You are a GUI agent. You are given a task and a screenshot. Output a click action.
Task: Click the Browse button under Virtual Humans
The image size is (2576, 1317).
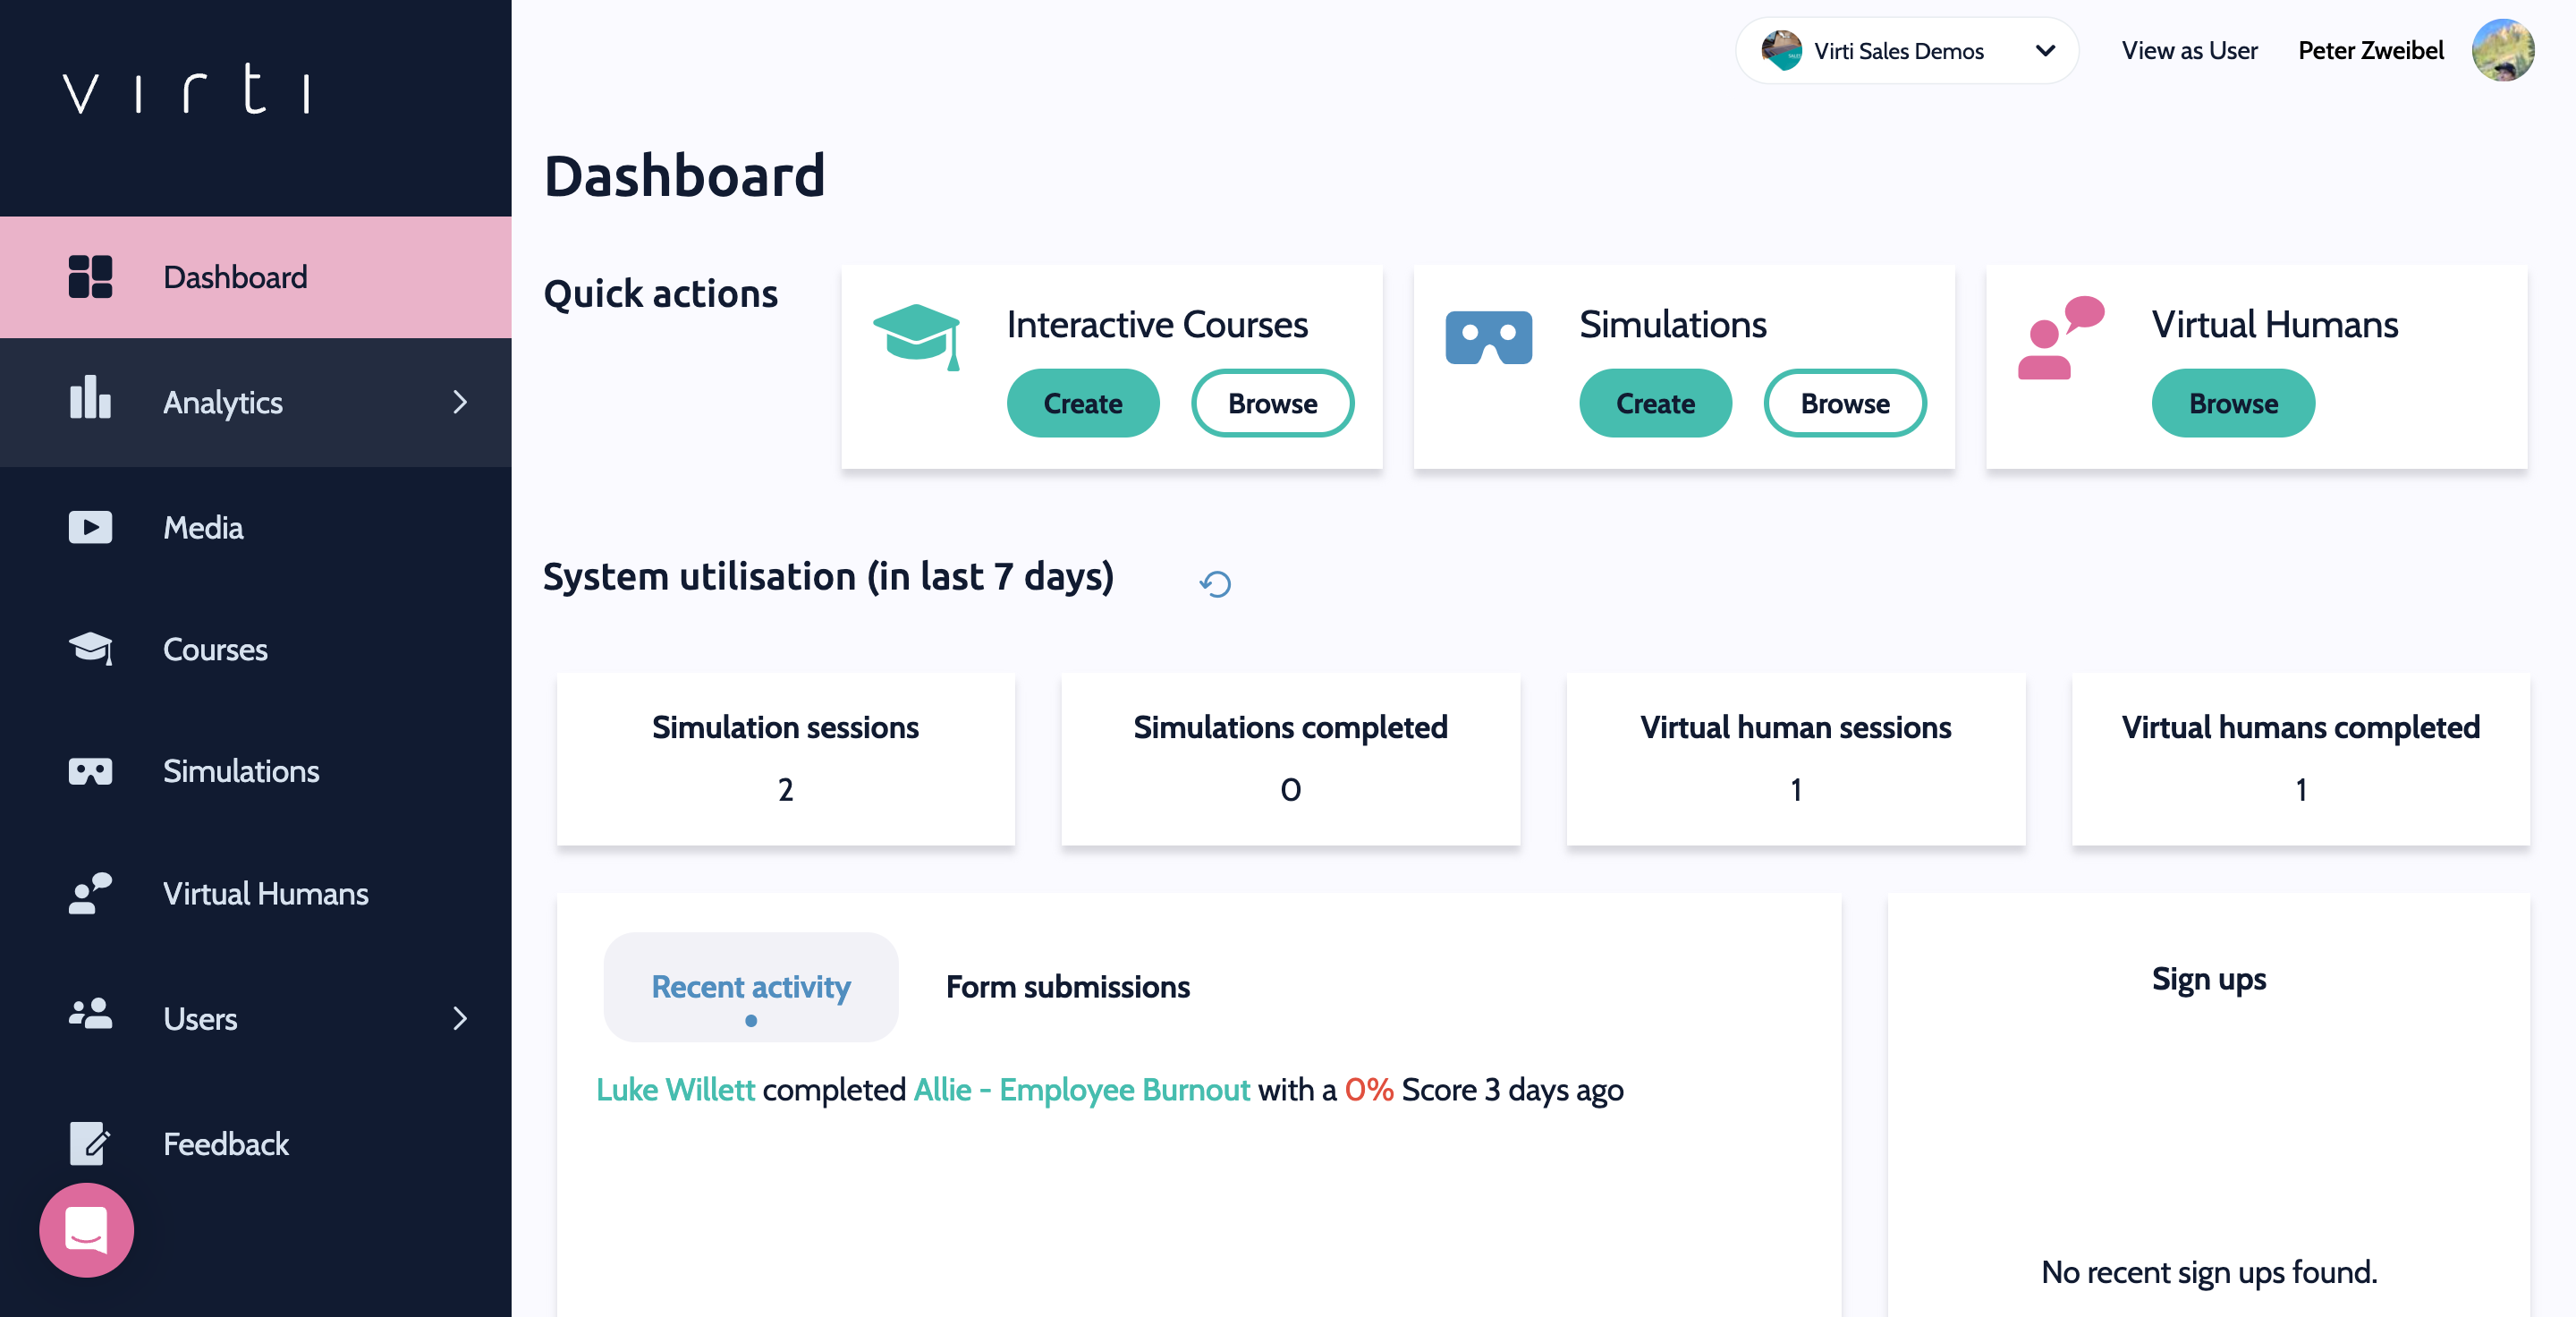tap(2232, 403)
